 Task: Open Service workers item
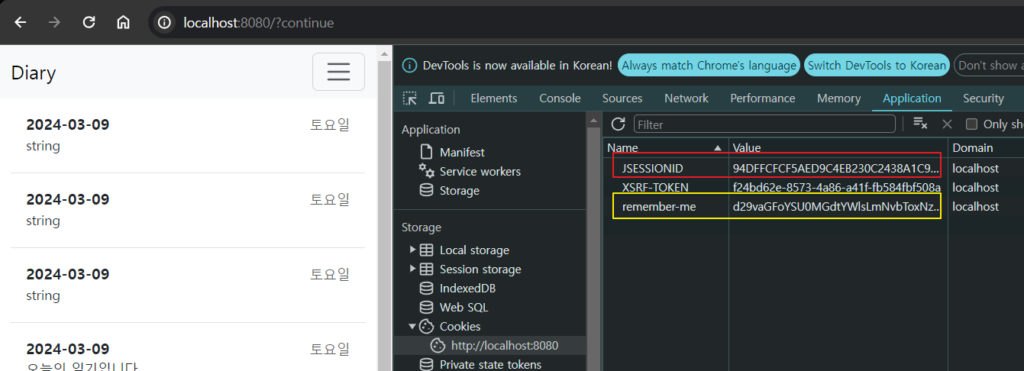(480, 171)
